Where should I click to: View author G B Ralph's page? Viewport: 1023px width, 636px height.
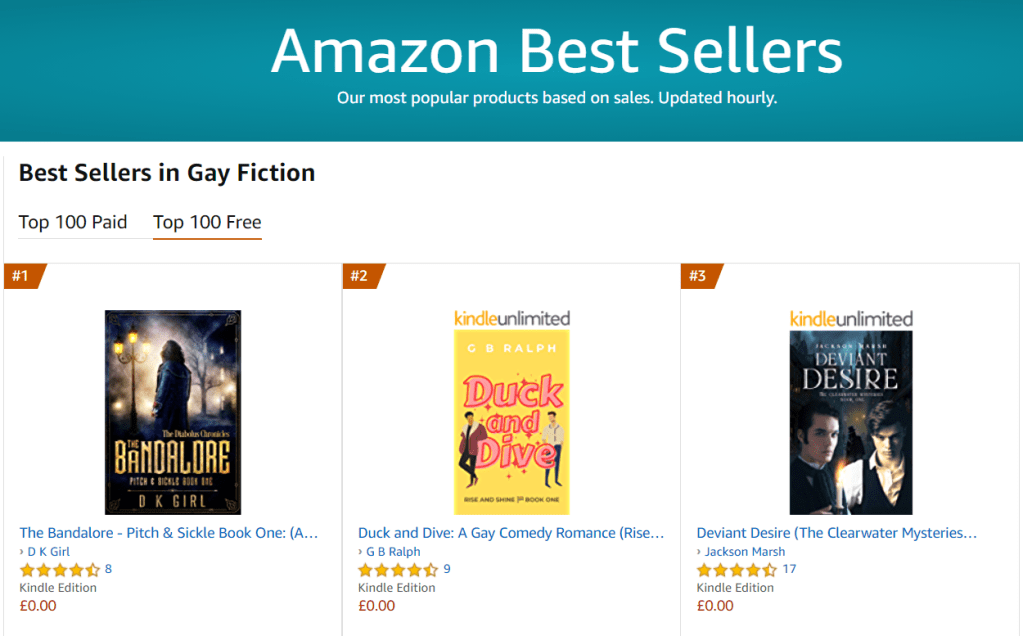click(392, 552)
